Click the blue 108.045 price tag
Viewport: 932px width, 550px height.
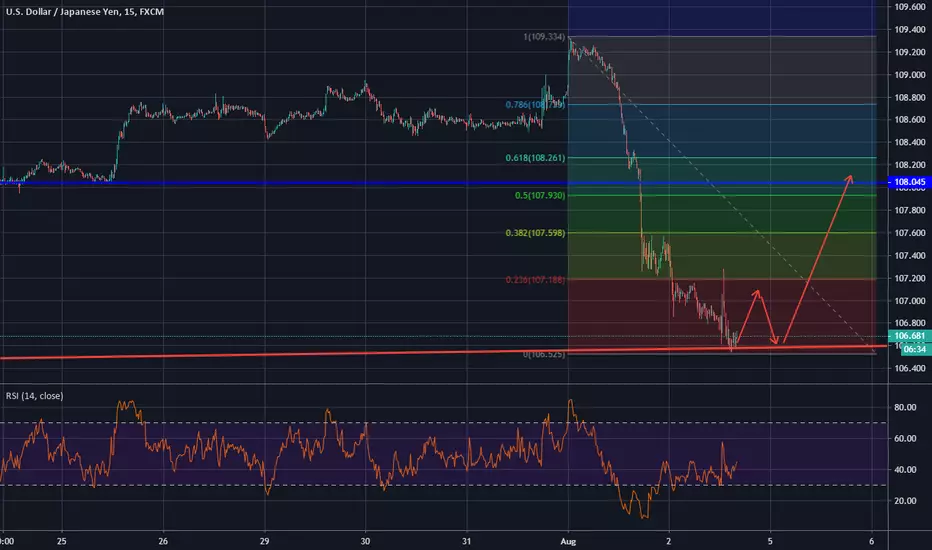point(909,182)
